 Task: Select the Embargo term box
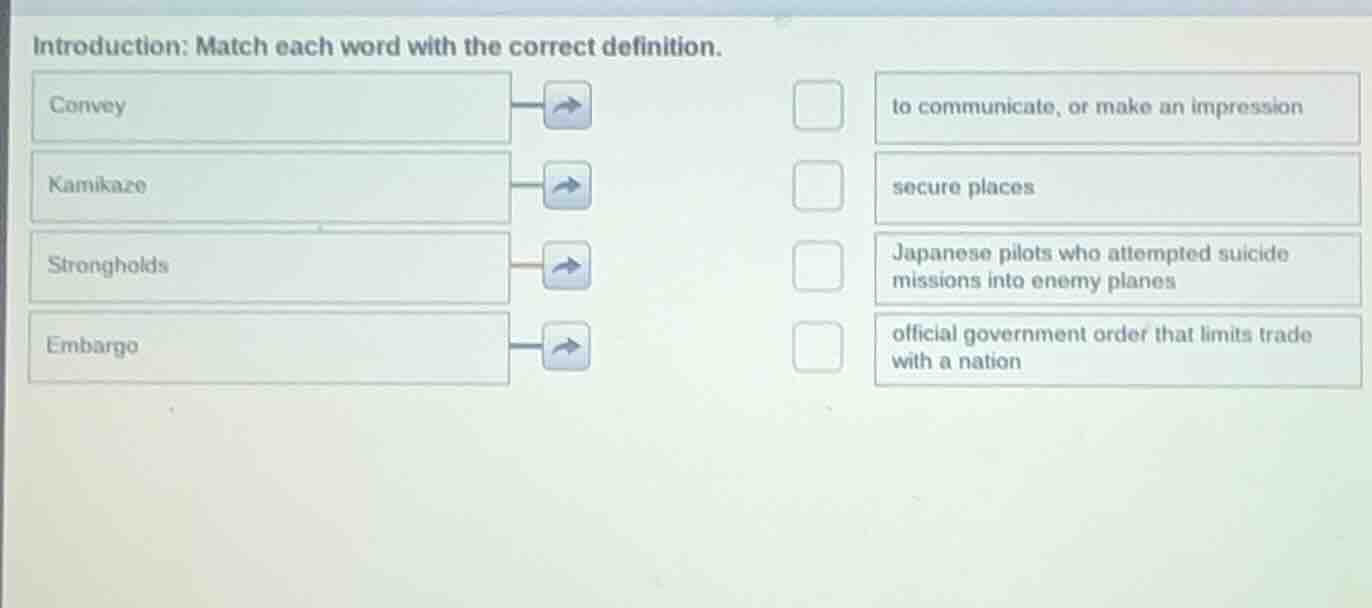point(270,347)
